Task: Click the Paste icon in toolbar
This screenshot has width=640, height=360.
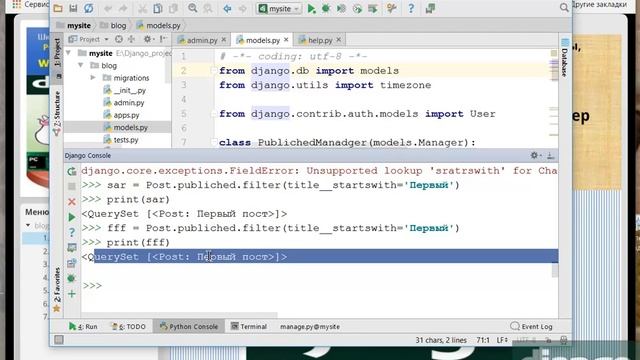Action: pyautogui.click(x=173, y=8)
